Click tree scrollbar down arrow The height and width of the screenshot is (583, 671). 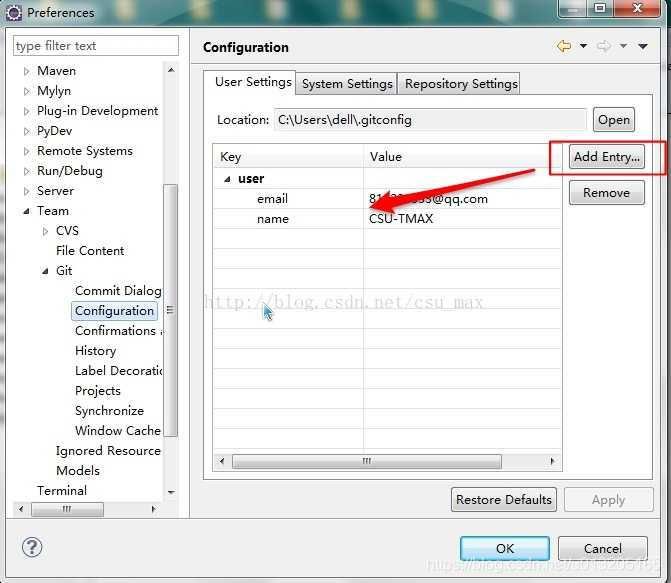(x=171, y=492)
